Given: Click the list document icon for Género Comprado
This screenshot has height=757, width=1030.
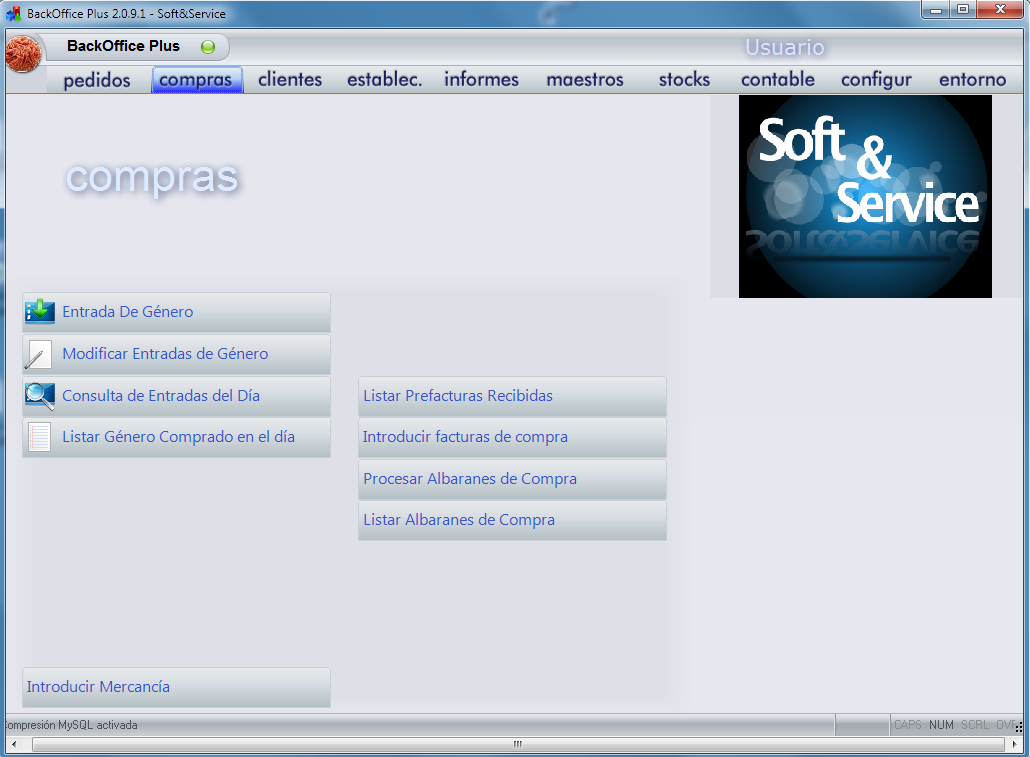Looking at the screenshot, I should [39, 438].
